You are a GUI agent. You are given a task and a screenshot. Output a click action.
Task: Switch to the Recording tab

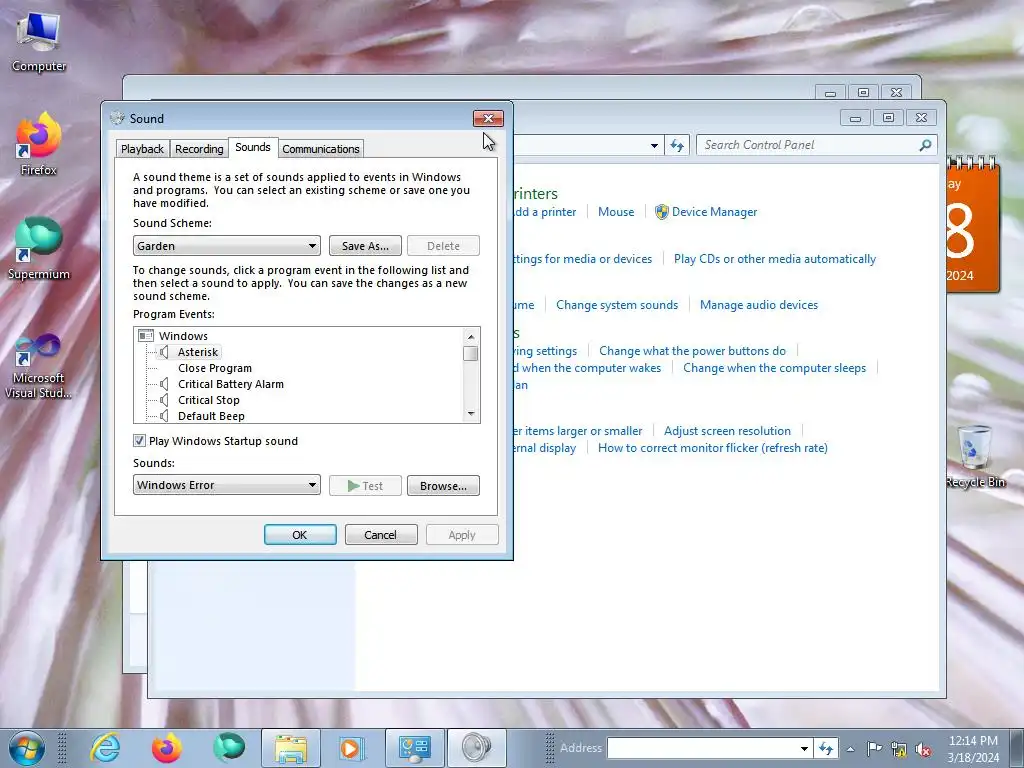[199, 149]
